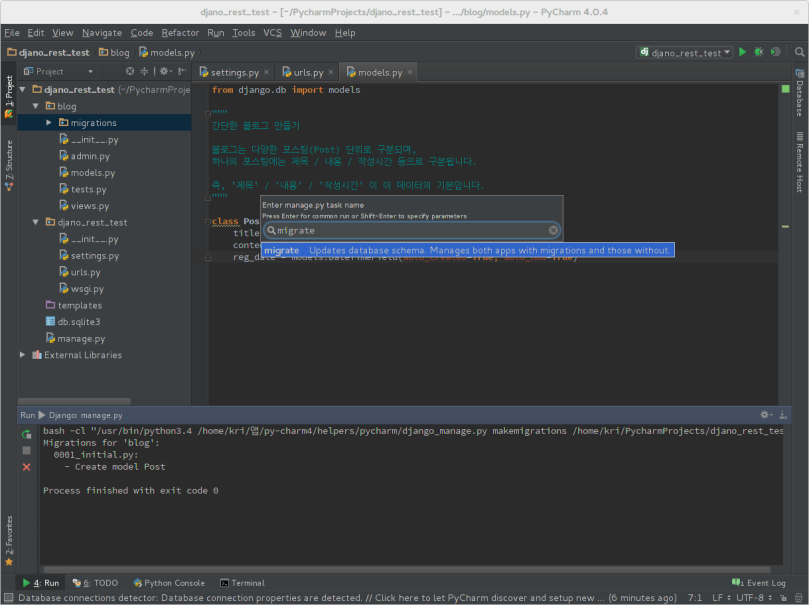Toggle tool window buttons in status bar corner
Viewport: 809px width, 605px height.
click(8, 598)
